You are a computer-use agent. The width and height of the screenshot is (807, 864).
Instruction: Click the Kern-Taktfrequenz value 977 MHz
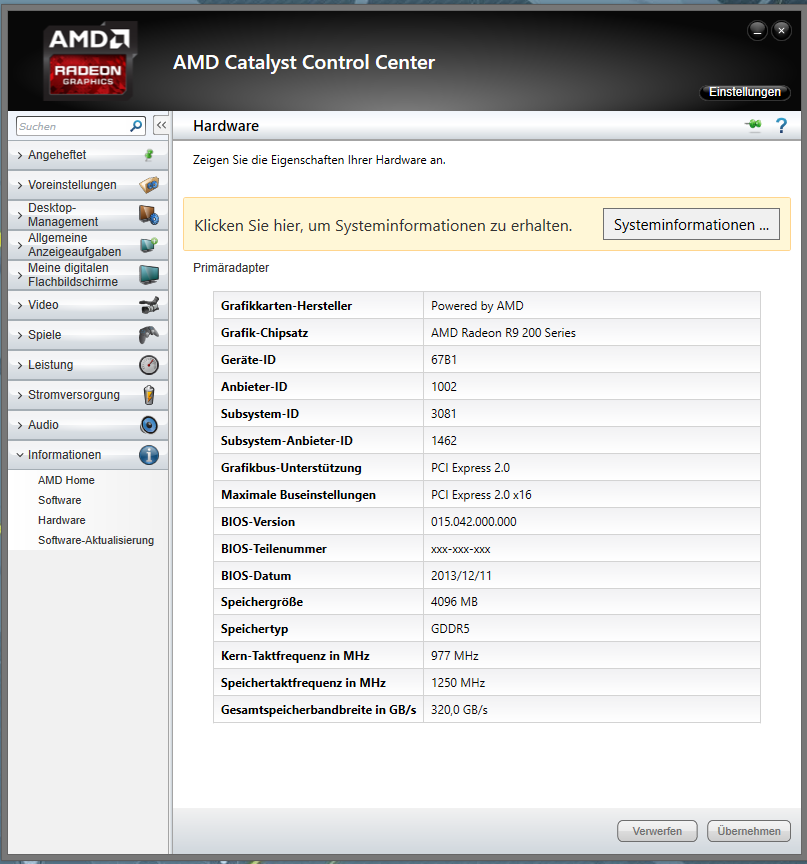coord(454,656)
